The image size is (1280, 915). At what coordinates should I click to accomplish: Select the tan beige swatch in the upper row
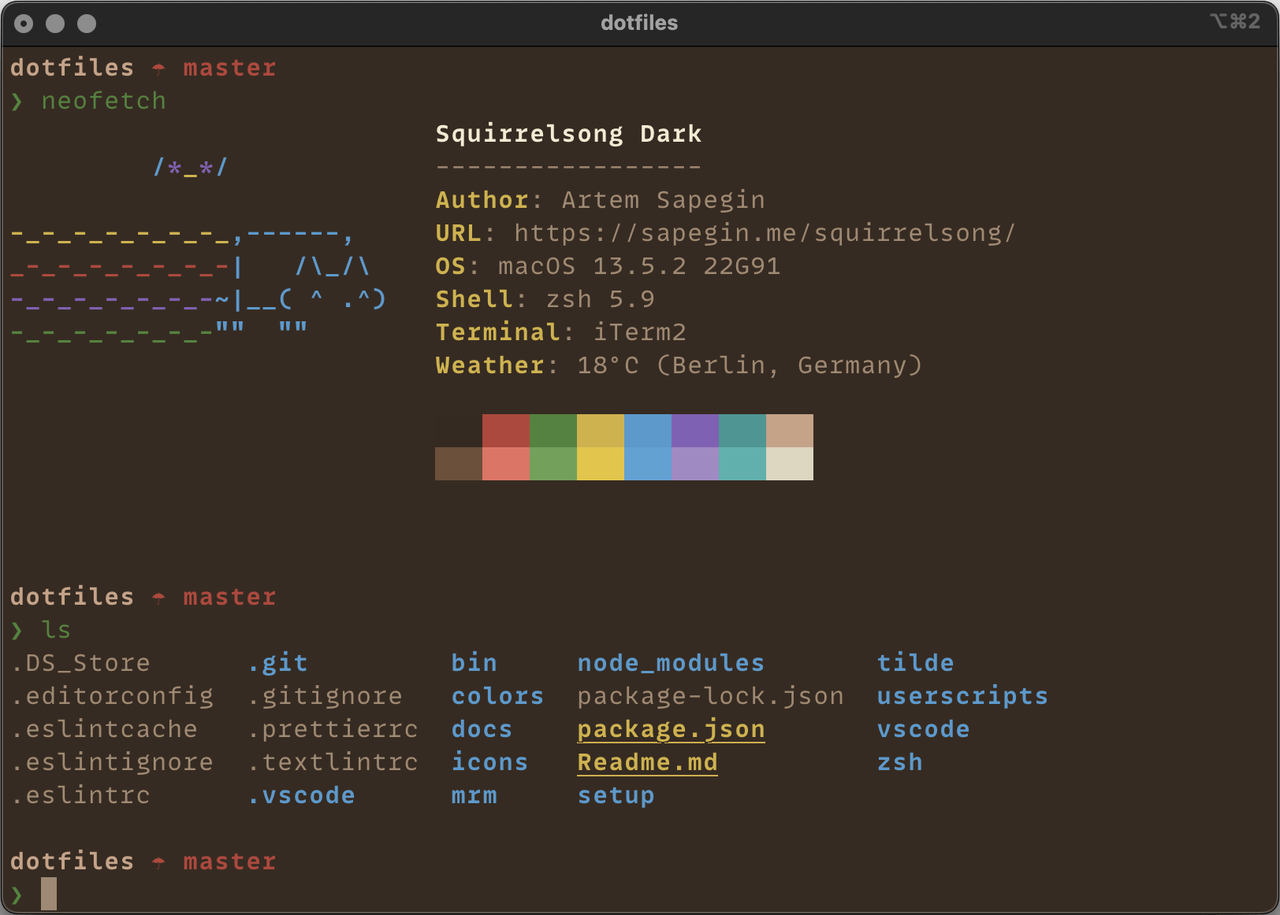(790, 430)
